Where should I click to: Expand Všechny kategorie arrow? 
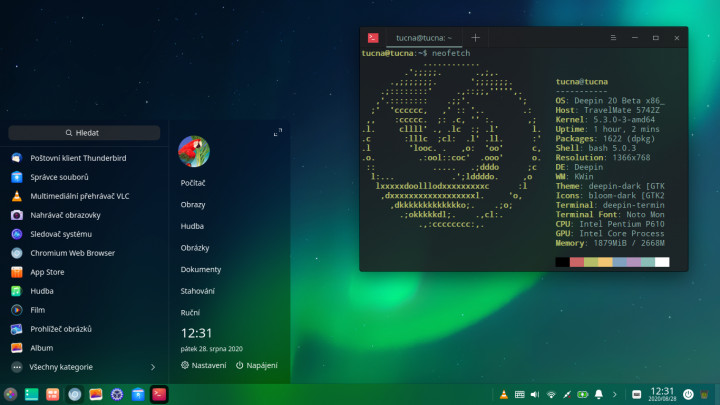click(x=153, y=367)
